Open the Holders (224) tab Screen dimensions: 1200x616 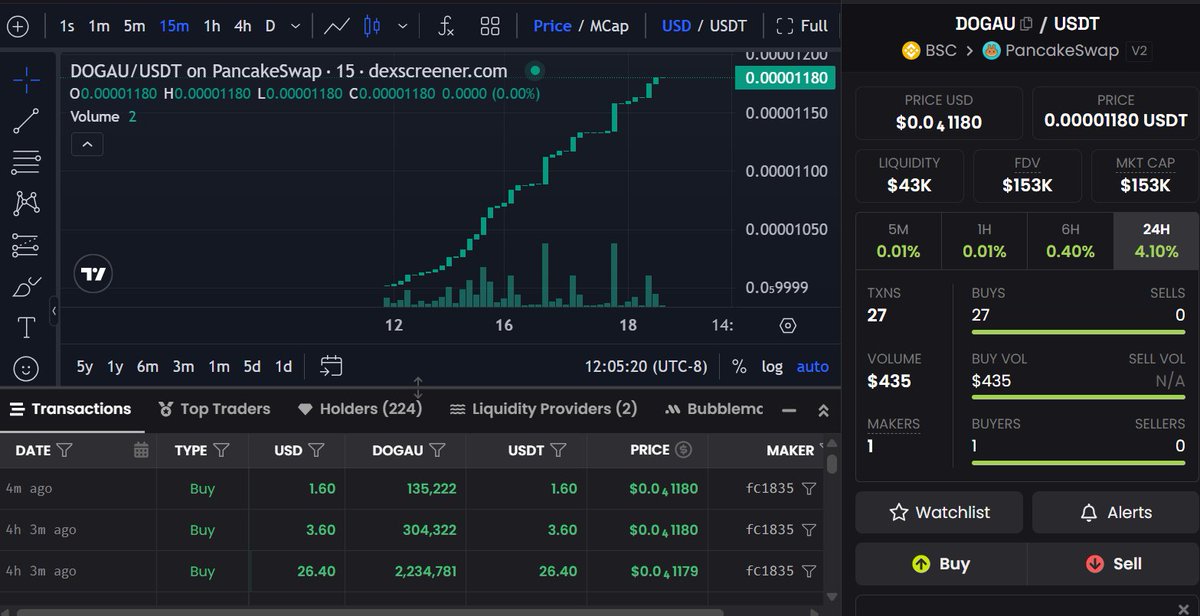(x=360, y=409)
